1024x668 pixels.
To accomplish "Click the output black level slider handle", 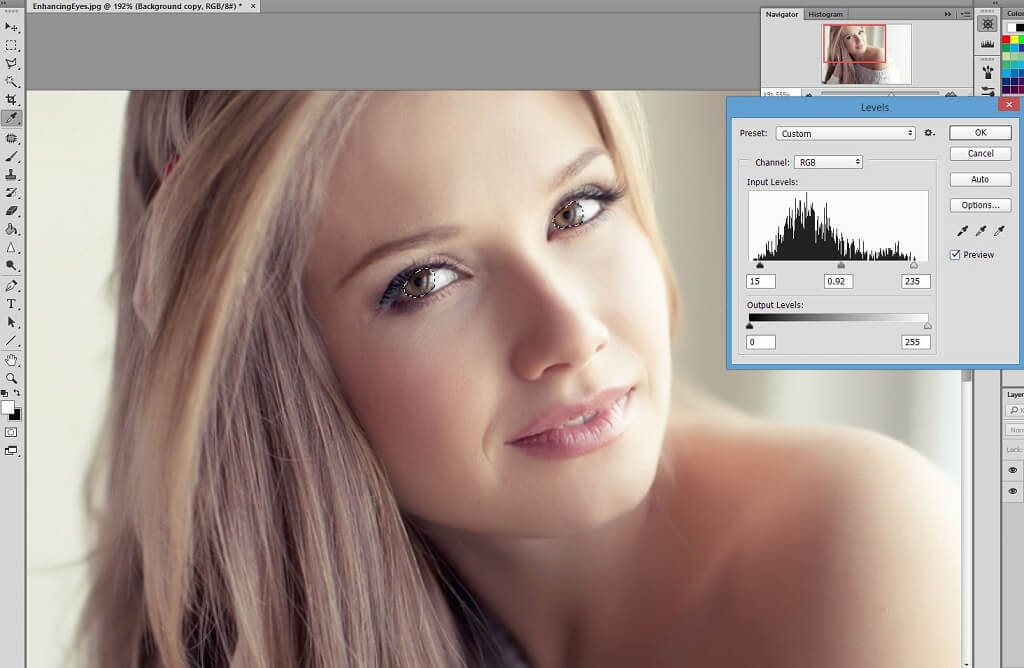I will (x=749, y=325).
